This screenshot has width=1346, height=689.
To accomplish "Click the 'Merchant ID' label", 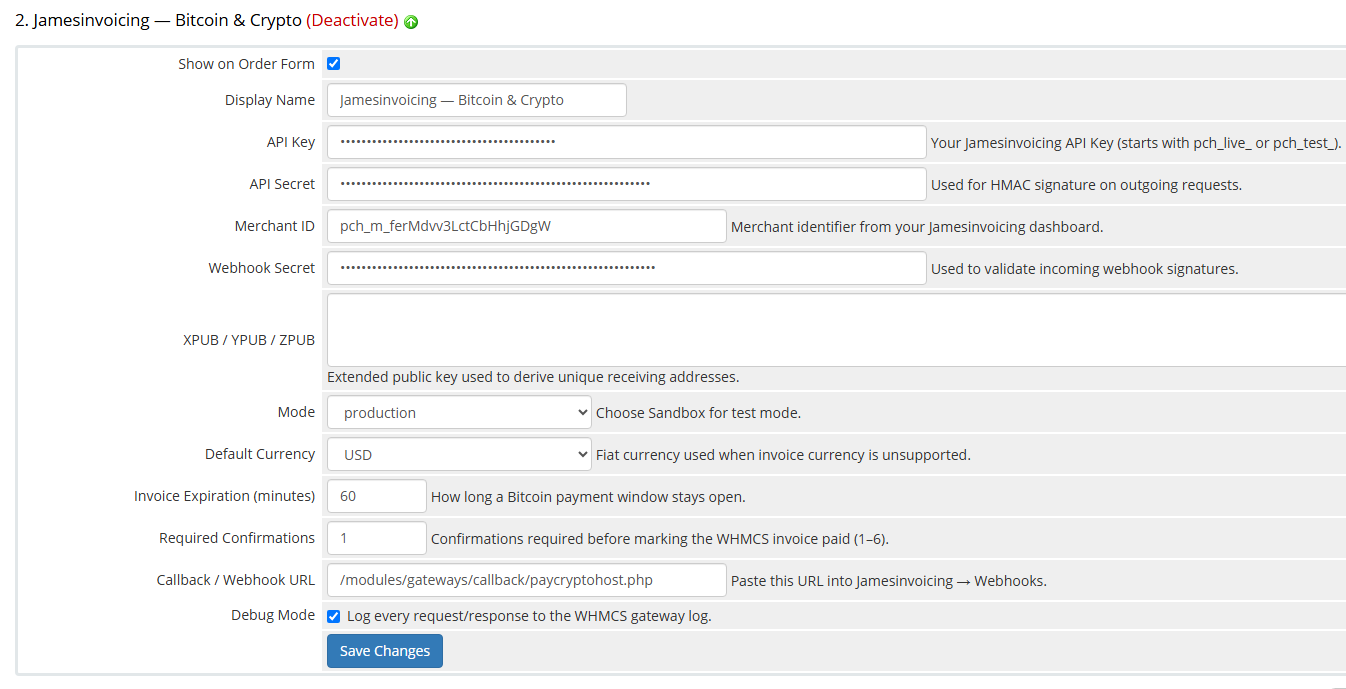I will click(275, 226).
